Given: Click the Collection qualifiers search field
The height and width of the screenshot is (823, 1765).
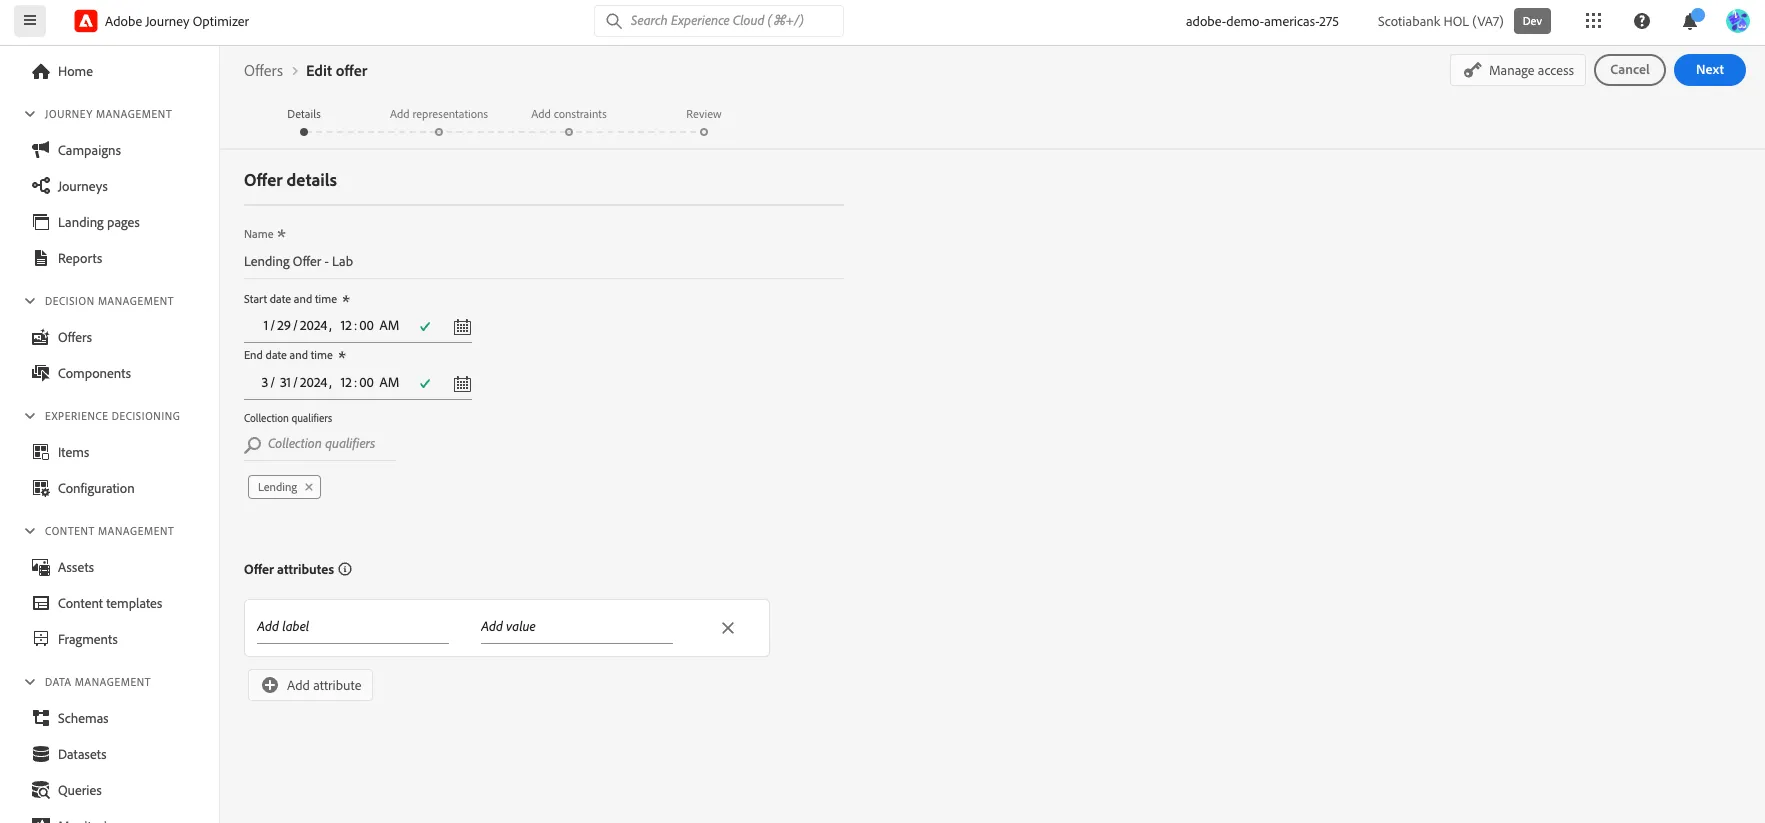Looking at the screenshot, I should tap(320, 444).
